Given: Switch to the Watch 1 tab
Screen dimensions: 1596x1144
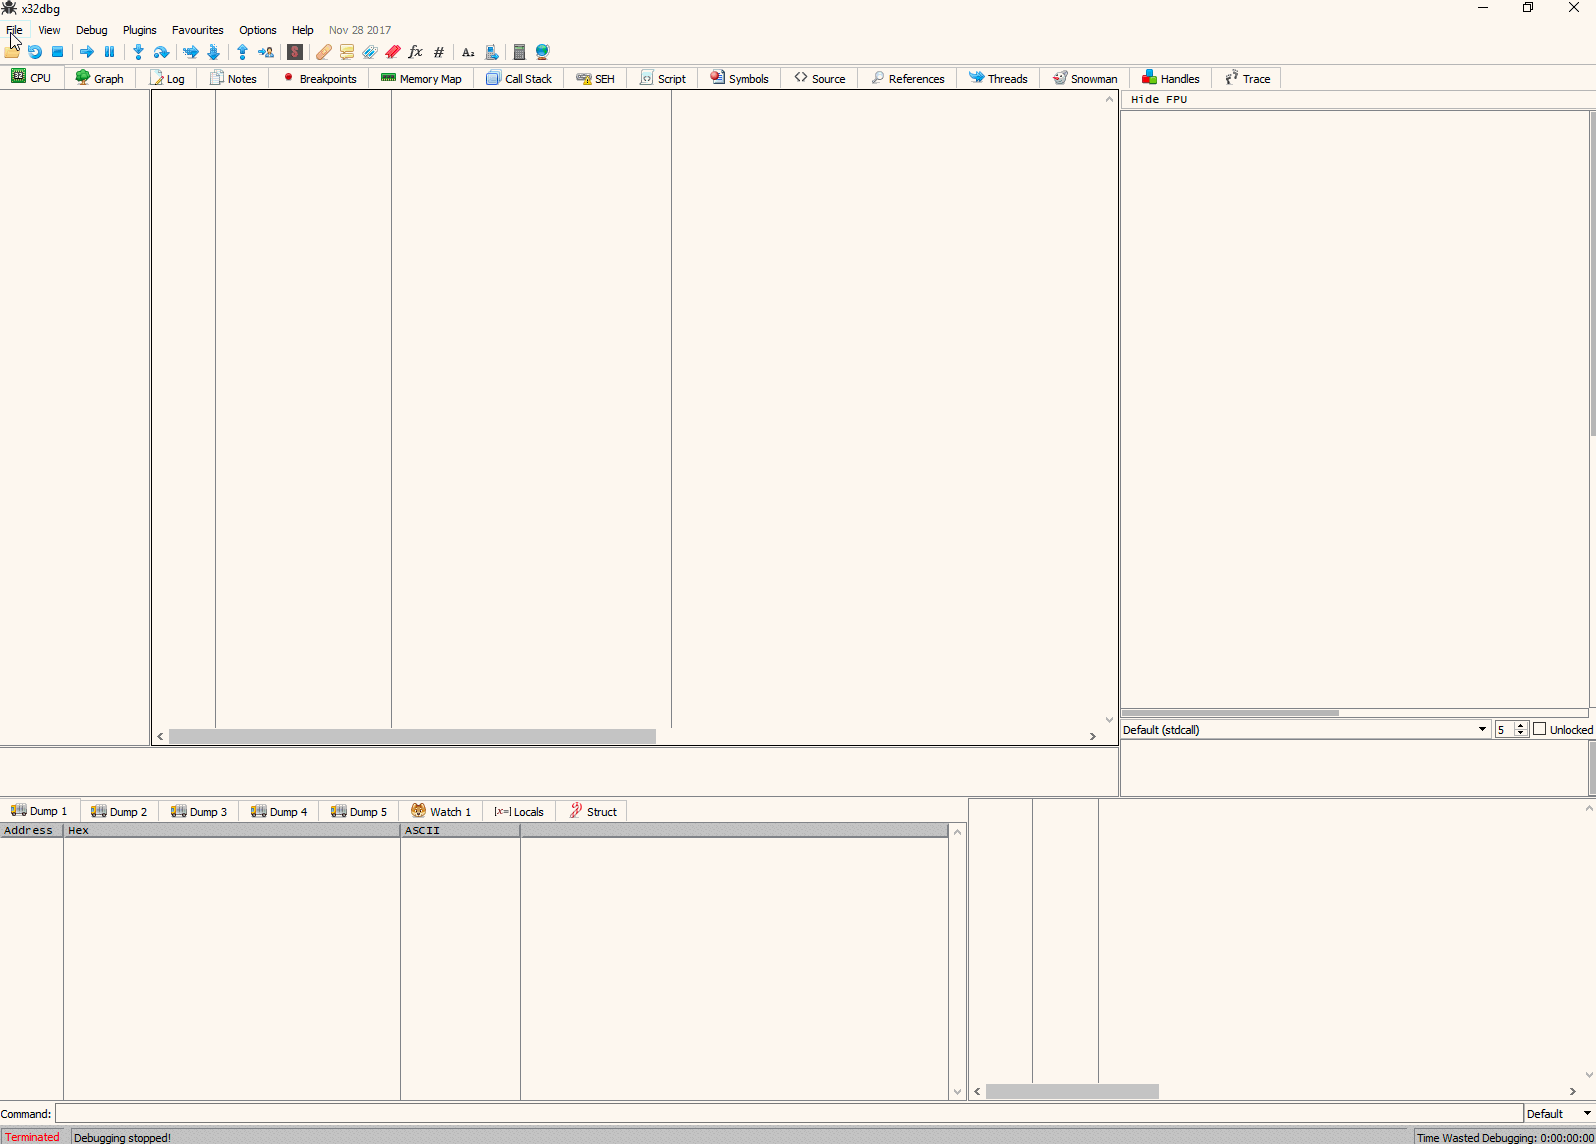Looking at the screenshot, I should tap(441, 812).
